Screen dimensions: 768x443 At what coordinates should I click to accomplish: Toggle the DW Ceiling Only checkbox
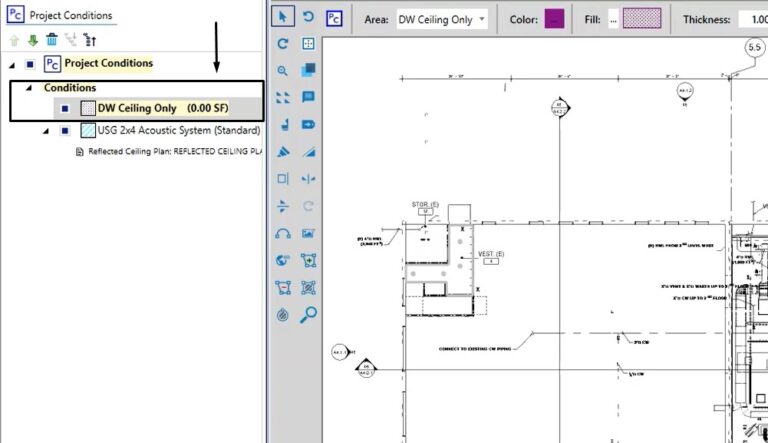pyautogui.click(x=65, y=108)
